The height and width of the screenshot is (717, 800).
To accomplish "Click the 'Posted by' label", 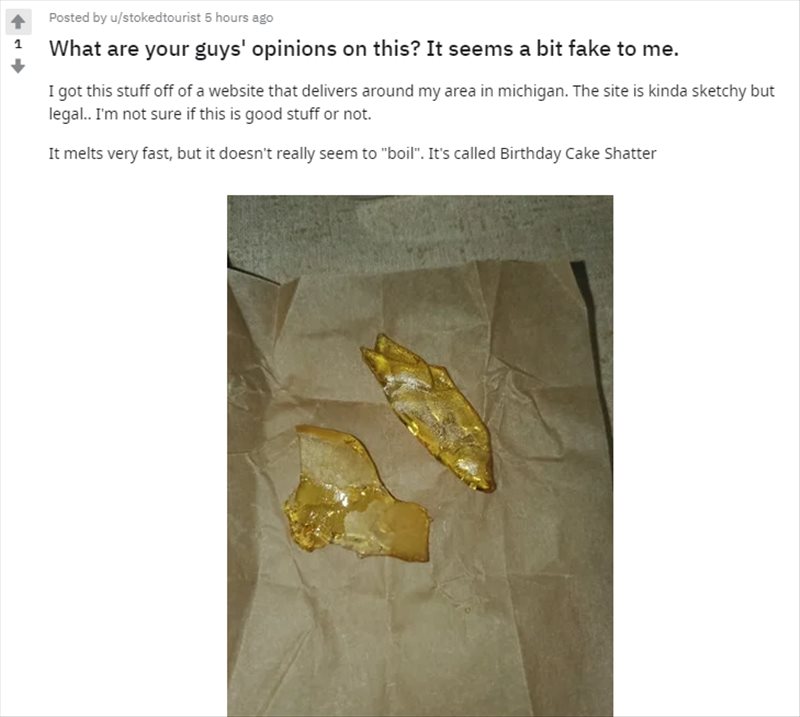I will [x=78, y=17].
